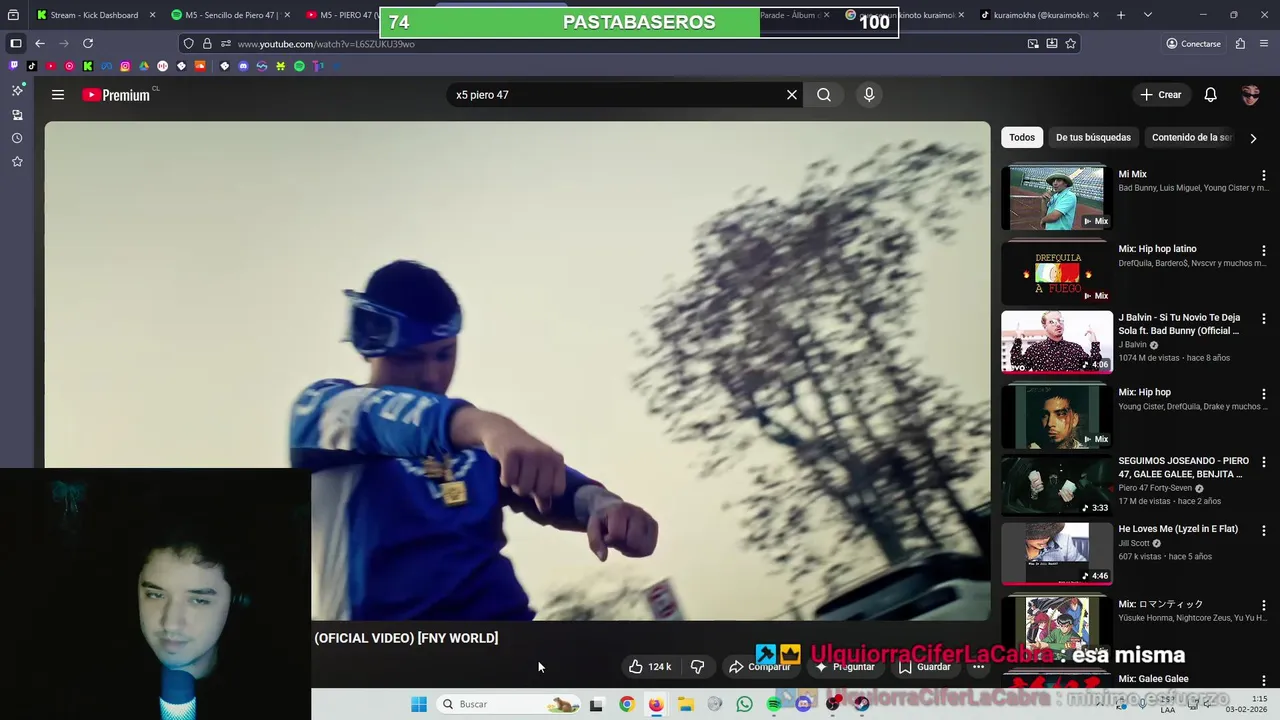This screenshot has height=720, width=1280.
Task: Open more actions ellipsis below video
Action: (979, 667)
